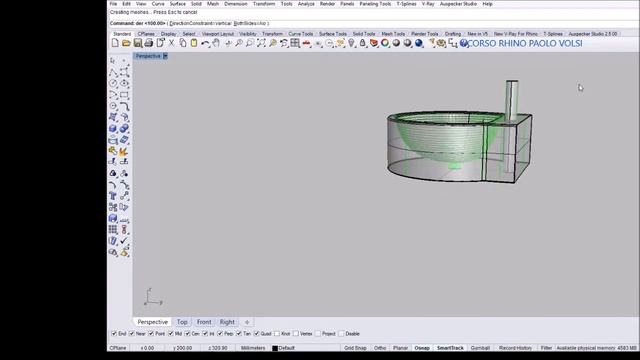This screenshot has height=360, width=640.
Task: Select the Rectangle tool in side toolbar
Action: 124,95
